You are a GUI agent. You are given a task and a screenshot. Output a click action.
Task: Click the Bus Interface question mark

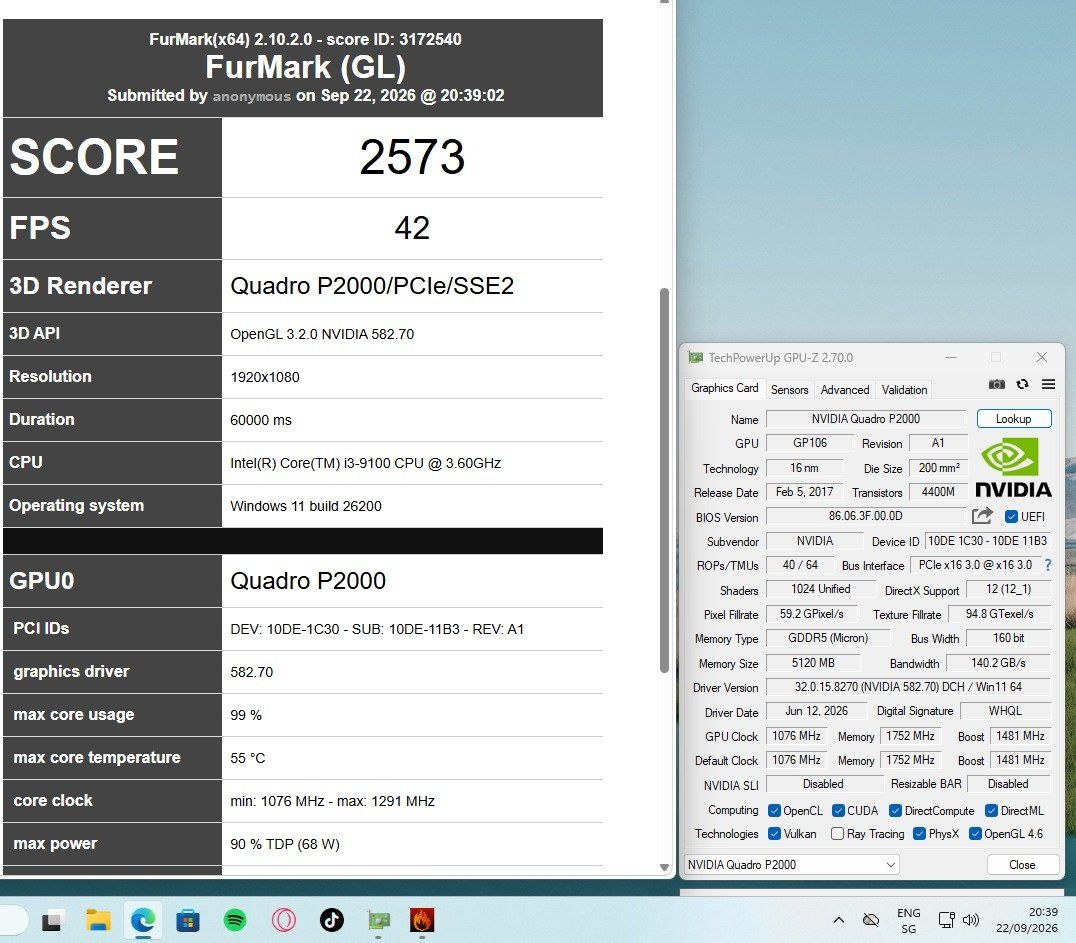point(1048,565)
